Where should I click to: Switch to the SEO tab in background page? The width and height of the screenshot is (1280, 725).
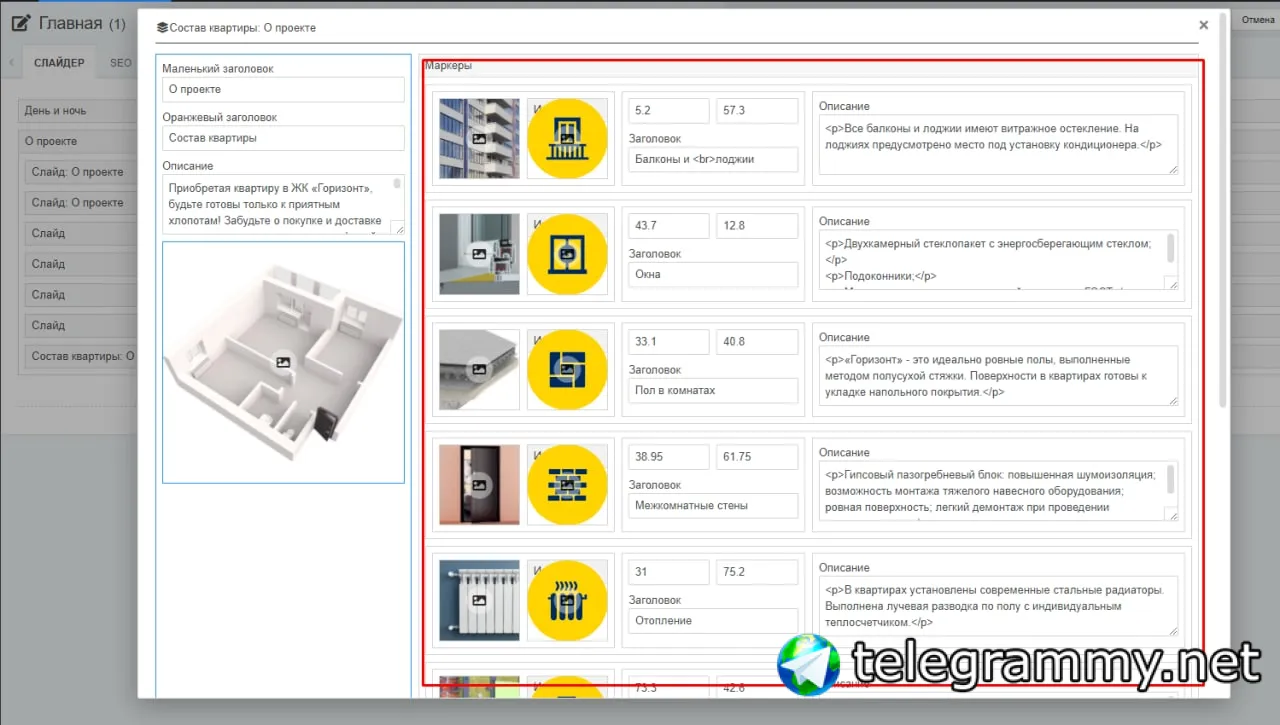tap(120, 63)
